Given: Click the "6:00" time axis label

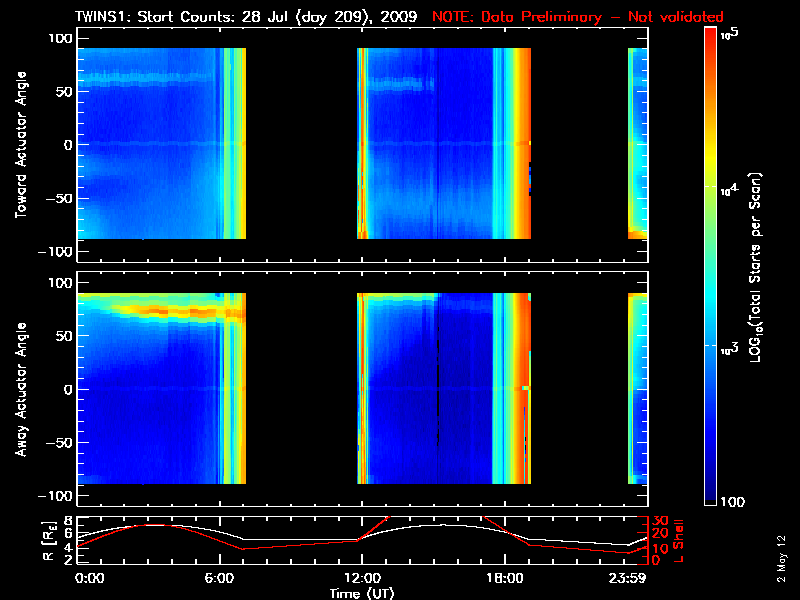Looking at the screenshot, I should (x=219, y=578).
